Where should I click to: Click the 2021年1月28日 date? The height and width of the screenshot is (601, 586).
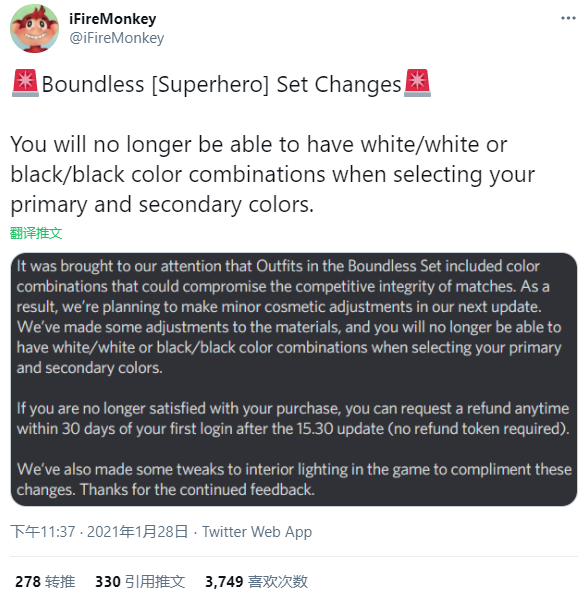tap(138, 531)
